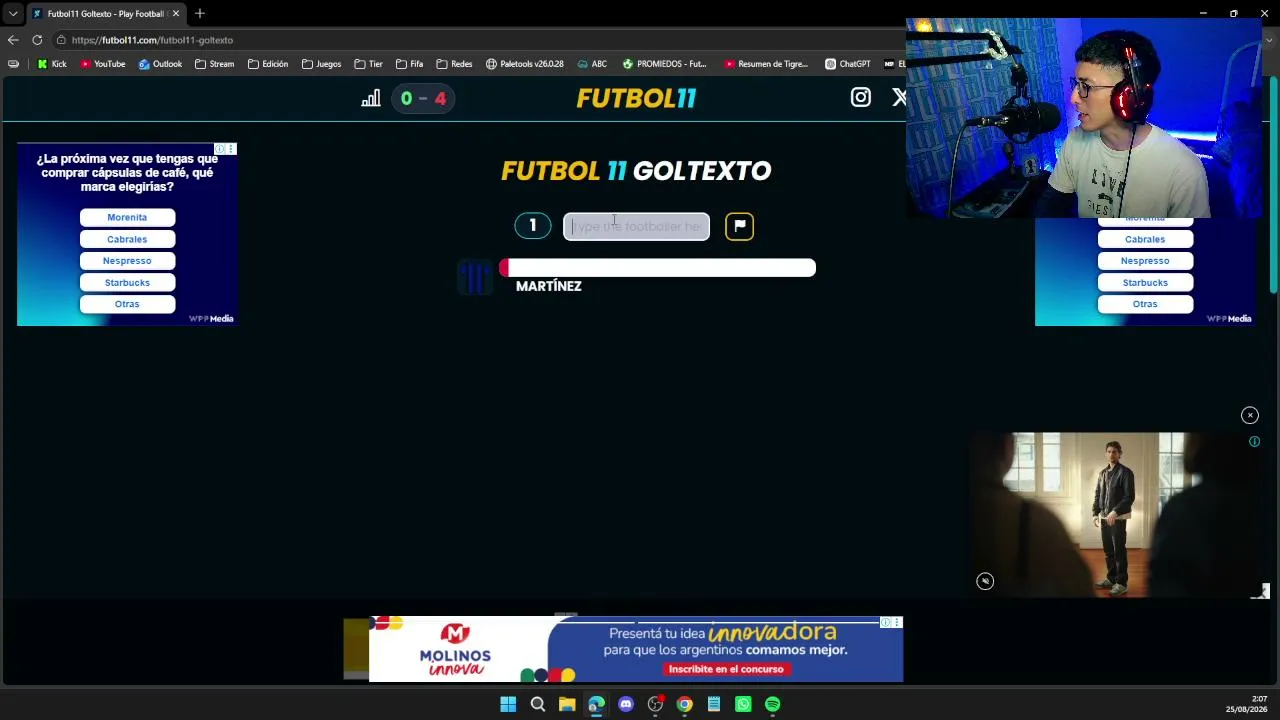This screenshot has height=720, width=1280.
Task: Click the white progress bar above Martínez
Action: pos(657,267)
